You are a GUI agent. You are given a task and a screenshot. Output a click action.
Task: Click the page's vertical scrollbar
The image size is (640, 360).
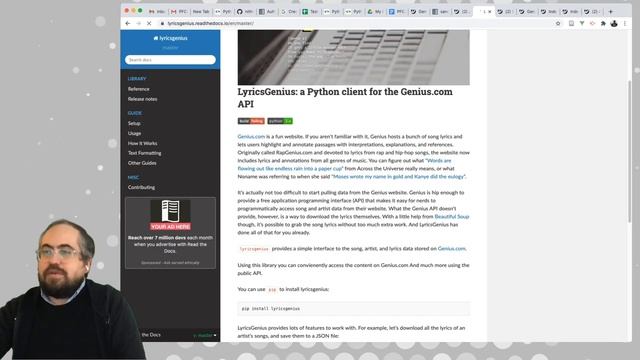pyautogui.click(x=629, y=151)
